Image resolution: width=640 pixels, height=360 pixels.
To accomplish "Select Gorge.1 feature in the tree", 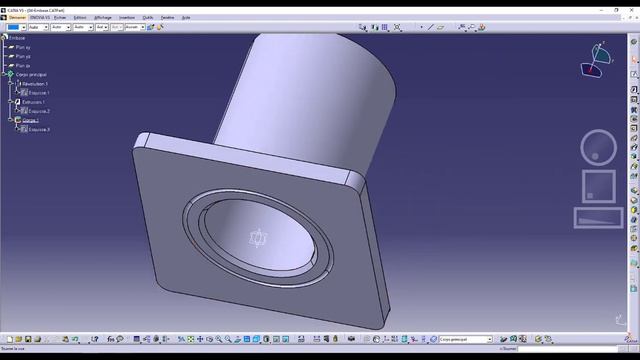I will pos(31,120).
